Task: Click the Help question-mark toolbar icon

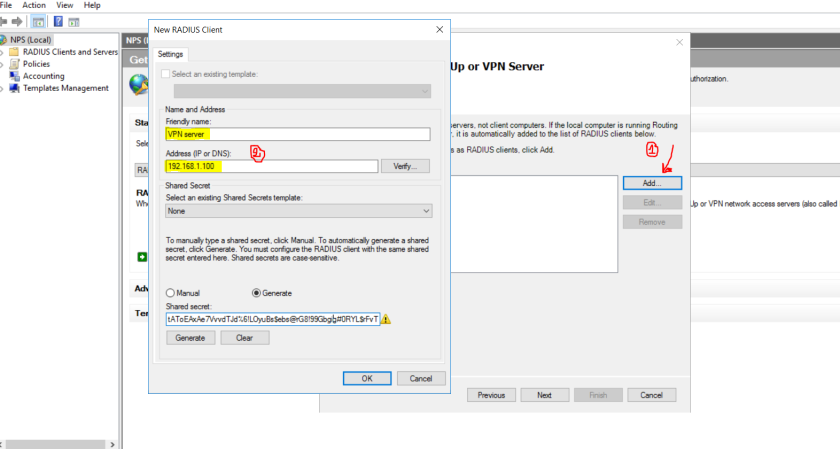Action: tap(58, 21)
